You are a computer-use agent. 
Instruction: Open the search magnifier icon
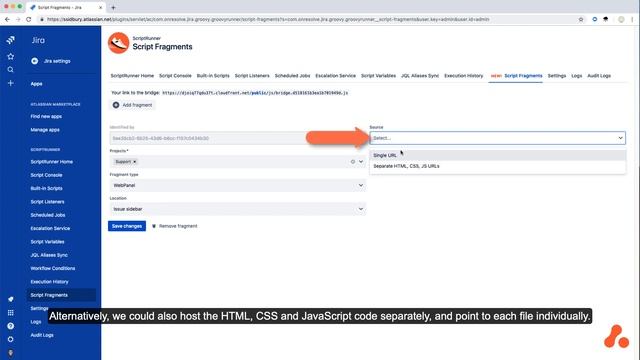11,70
